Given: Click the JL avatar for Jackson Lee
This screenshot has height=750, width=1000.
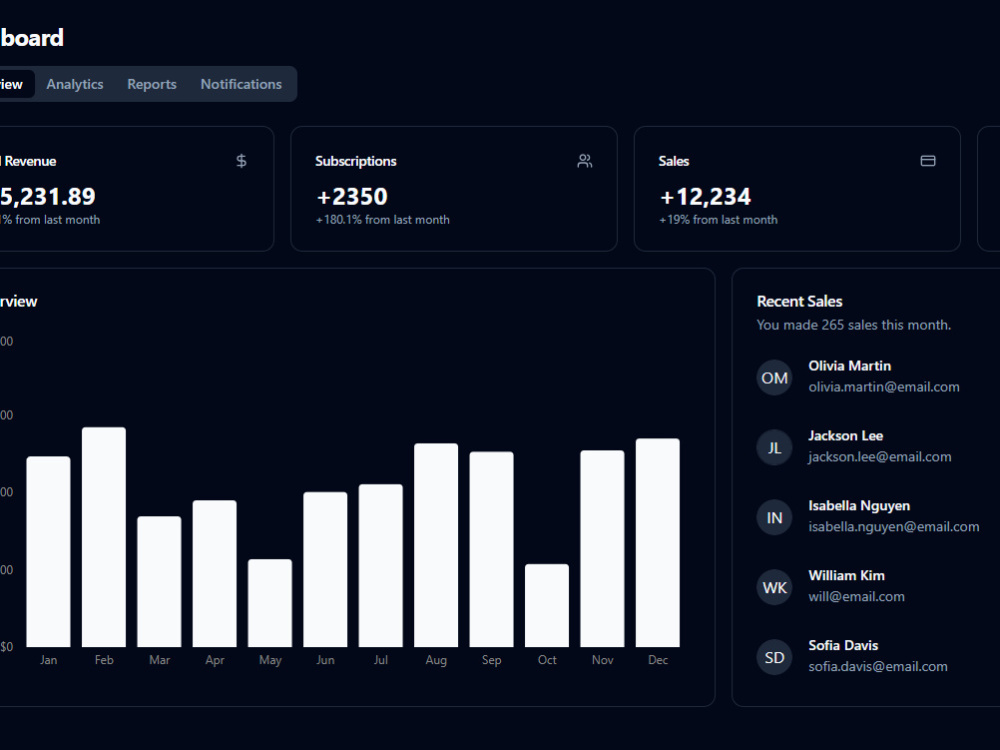Looking at the screenshot, I should pos(774,448).
